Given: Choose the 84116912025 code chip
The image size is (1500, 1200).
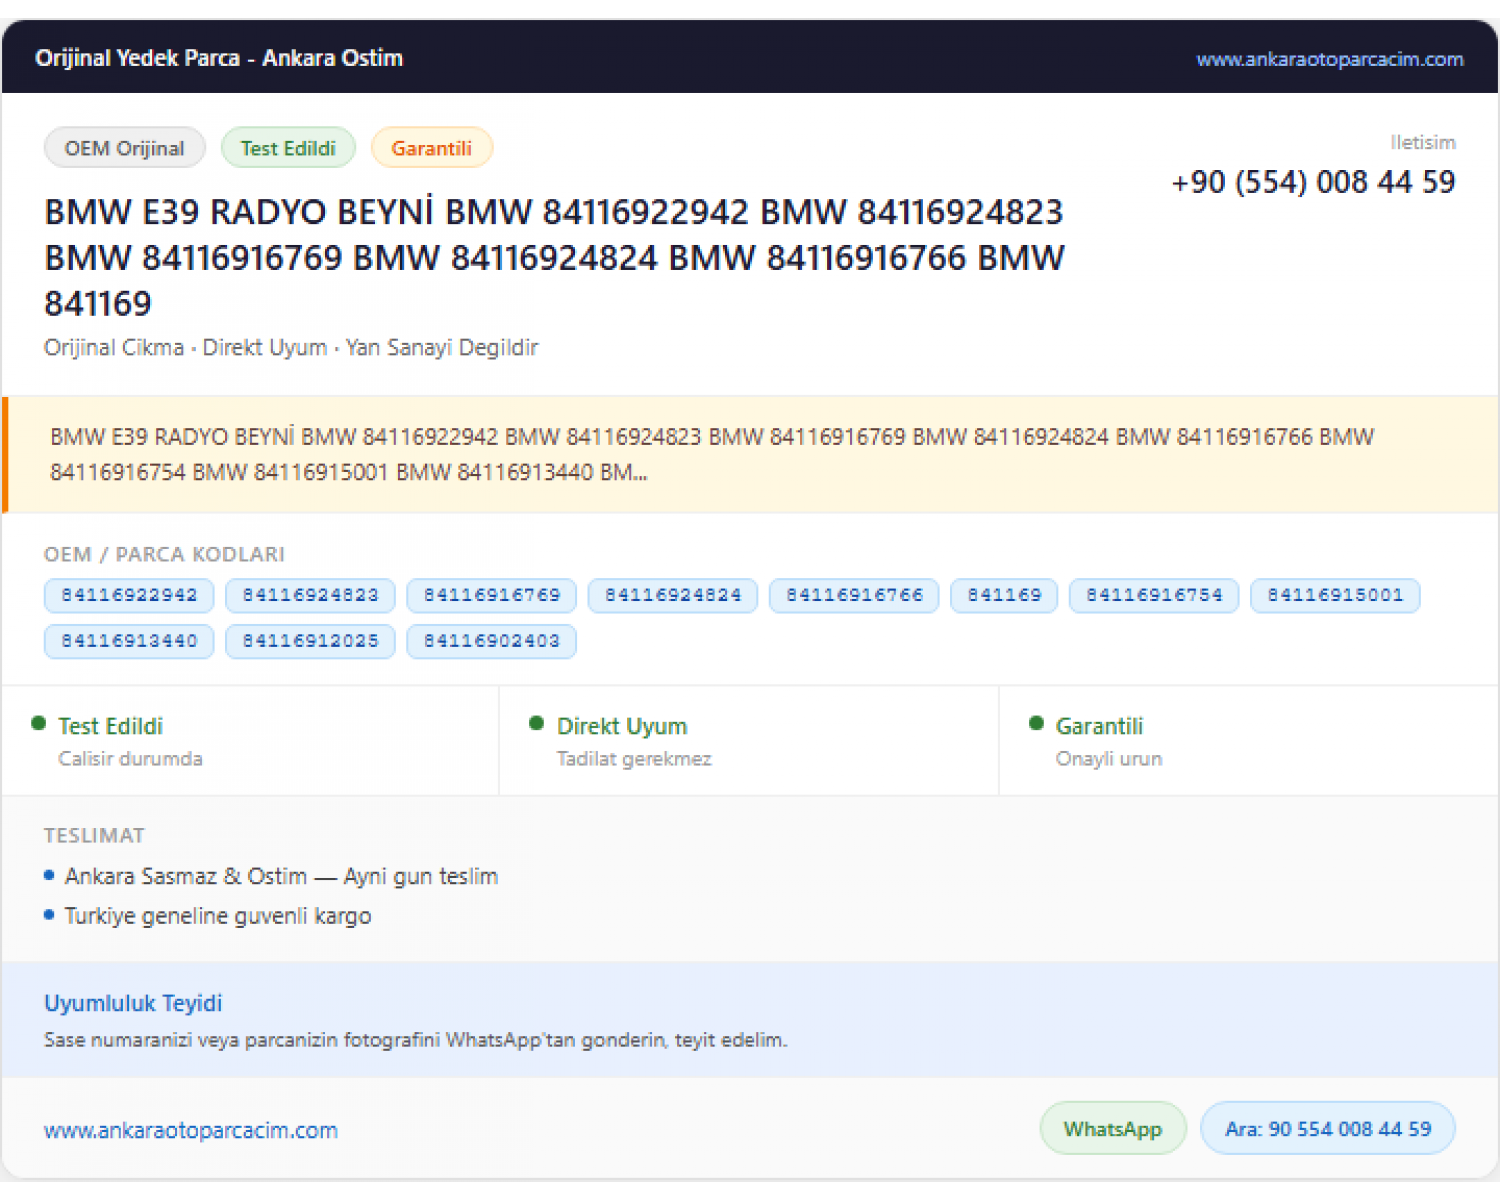Looking at the screenshot, I should 310,641.
